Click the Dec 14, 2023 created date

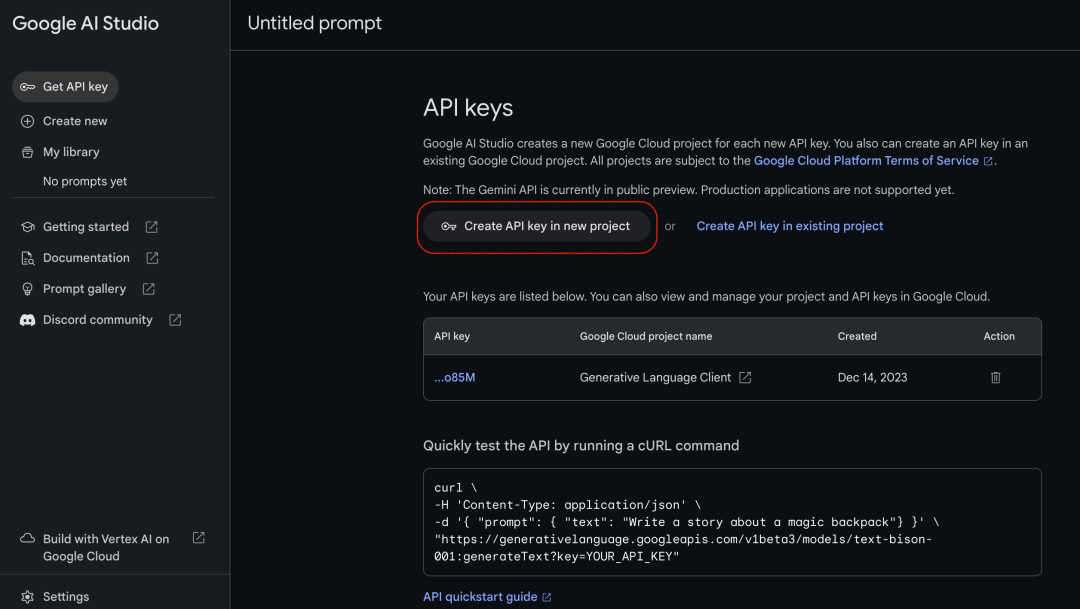tap(872, 378)
